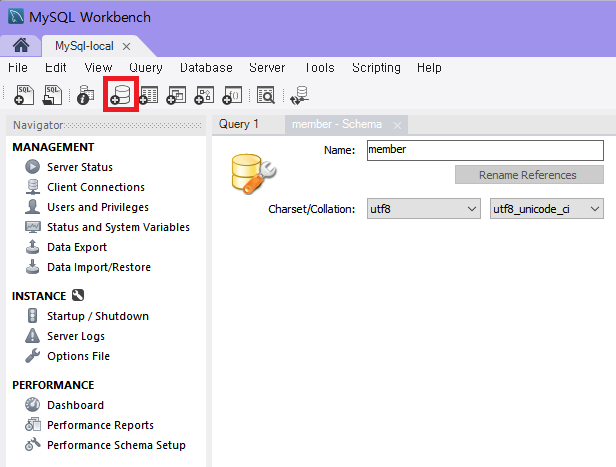Open Client Connections in Navigator

(96, 187)
